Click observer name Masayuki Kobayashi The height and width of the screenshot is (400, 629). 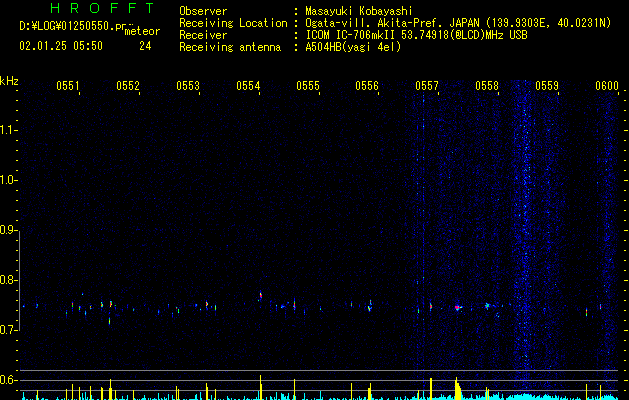point(359,11)
